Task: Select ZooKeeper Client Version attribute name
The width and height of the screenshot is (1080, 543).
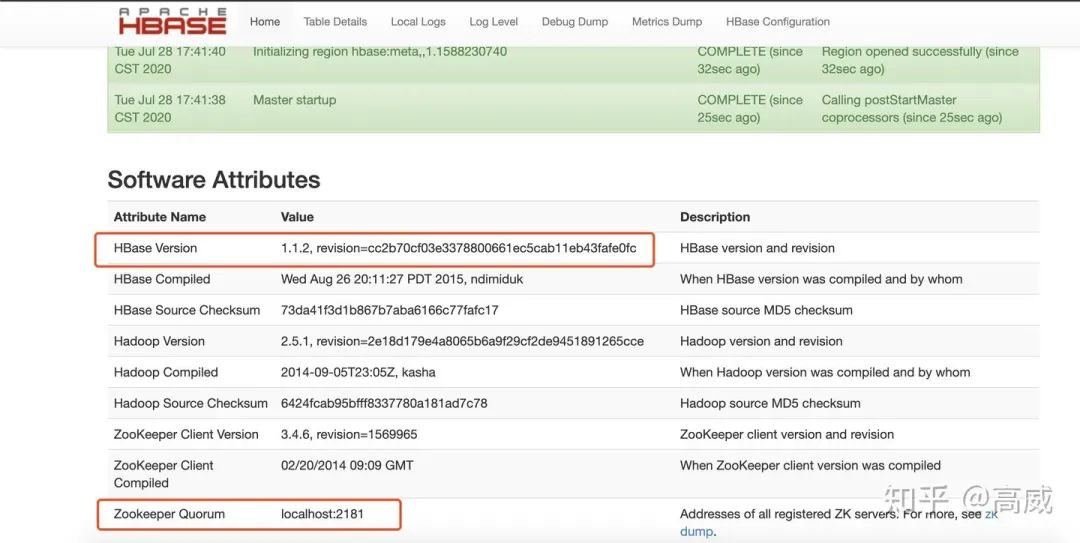Action: [186, 434]
